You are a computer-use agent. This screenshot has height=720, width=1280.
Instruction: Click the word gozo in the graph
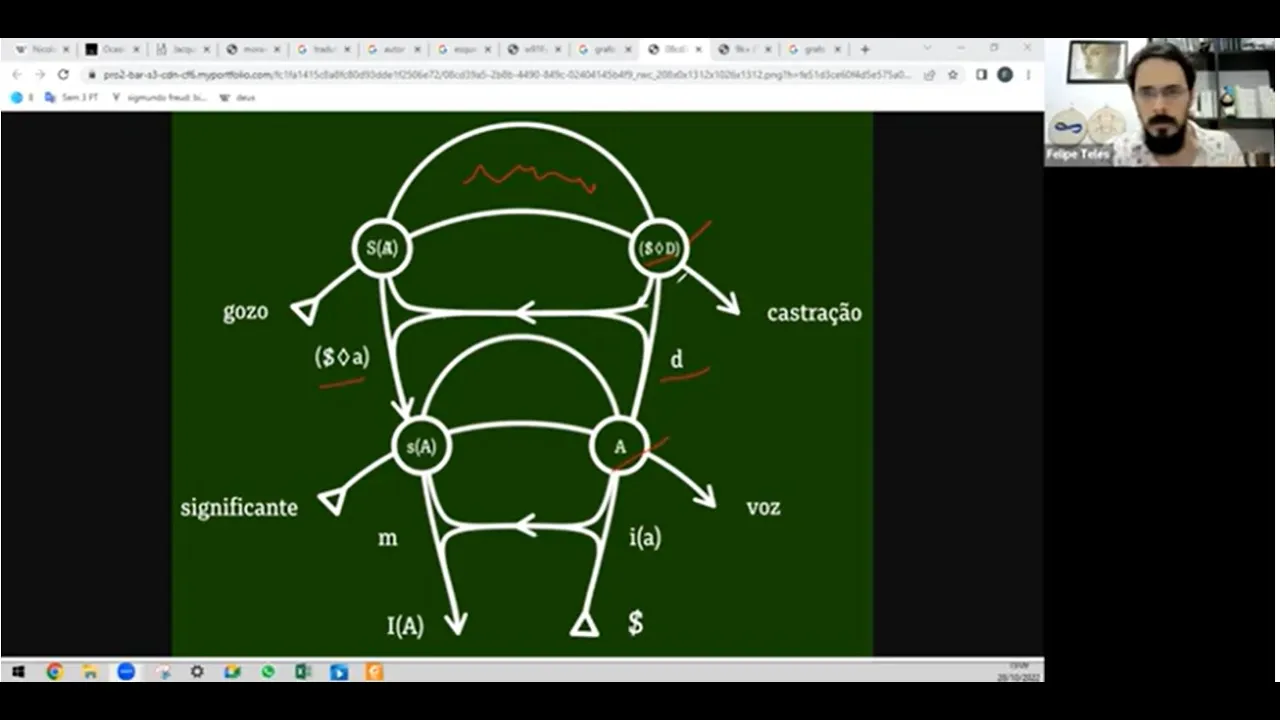[x=245, y=311]
